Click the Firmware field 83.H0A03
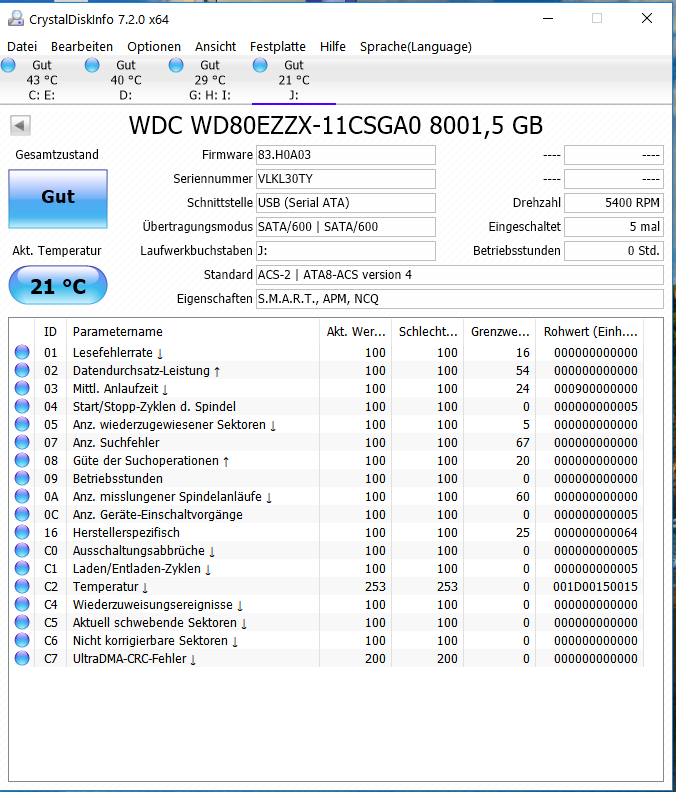This screenshot has height=792, width=676. 346,155
